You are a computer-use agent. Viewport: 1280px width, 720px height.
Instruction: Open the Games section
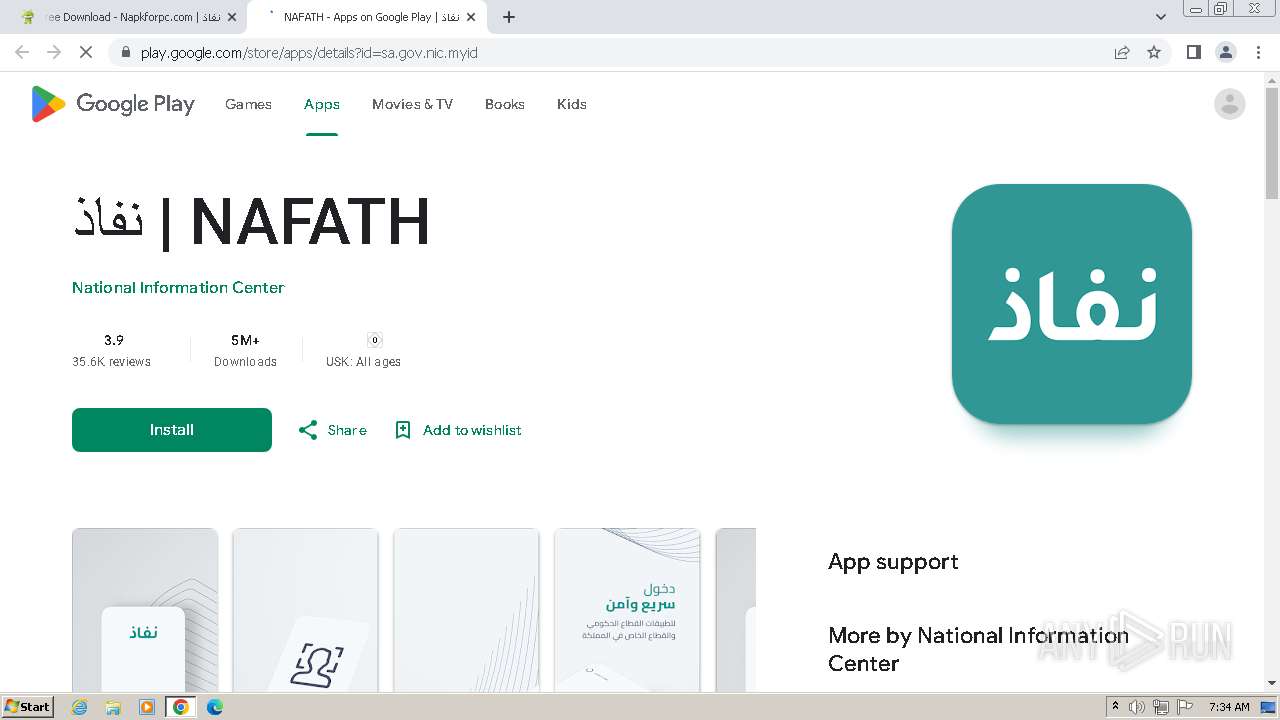click(248, 104)
